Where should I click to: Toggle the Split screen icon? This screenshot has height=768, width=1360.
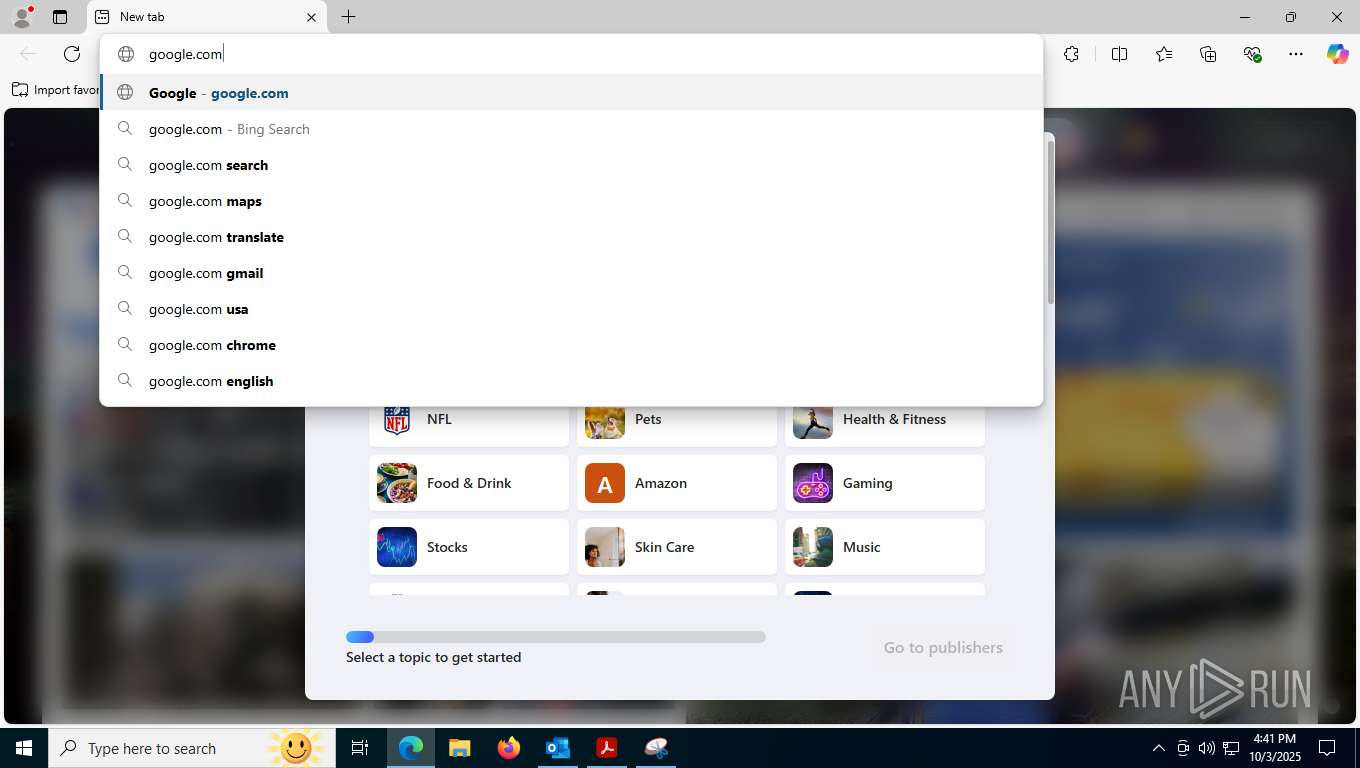1120,54
